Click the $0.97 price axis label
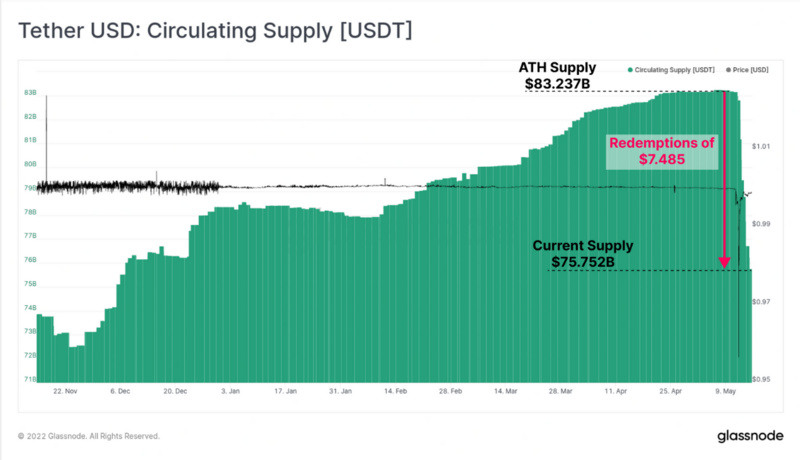The image size is (800, 460). click(x=762, y=301)
